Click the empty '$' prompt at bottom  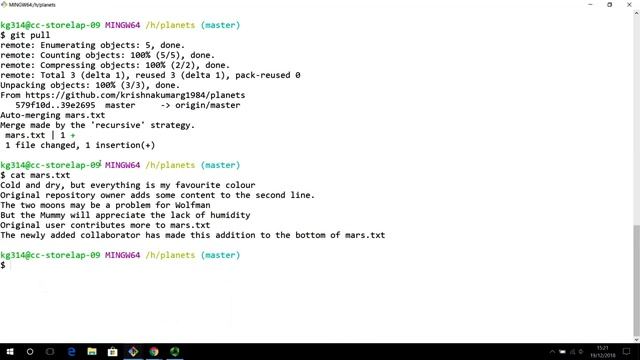[x=3, y=265]
